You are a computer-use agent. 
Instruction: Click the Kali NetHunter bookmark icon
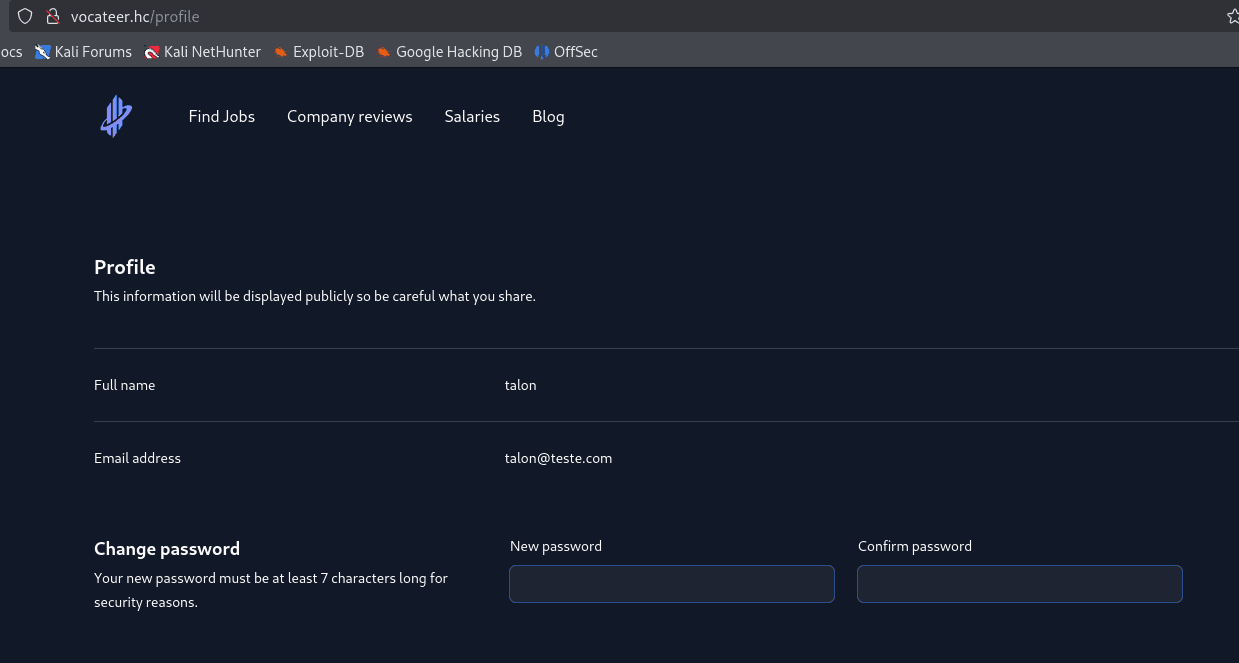[152, 52]
